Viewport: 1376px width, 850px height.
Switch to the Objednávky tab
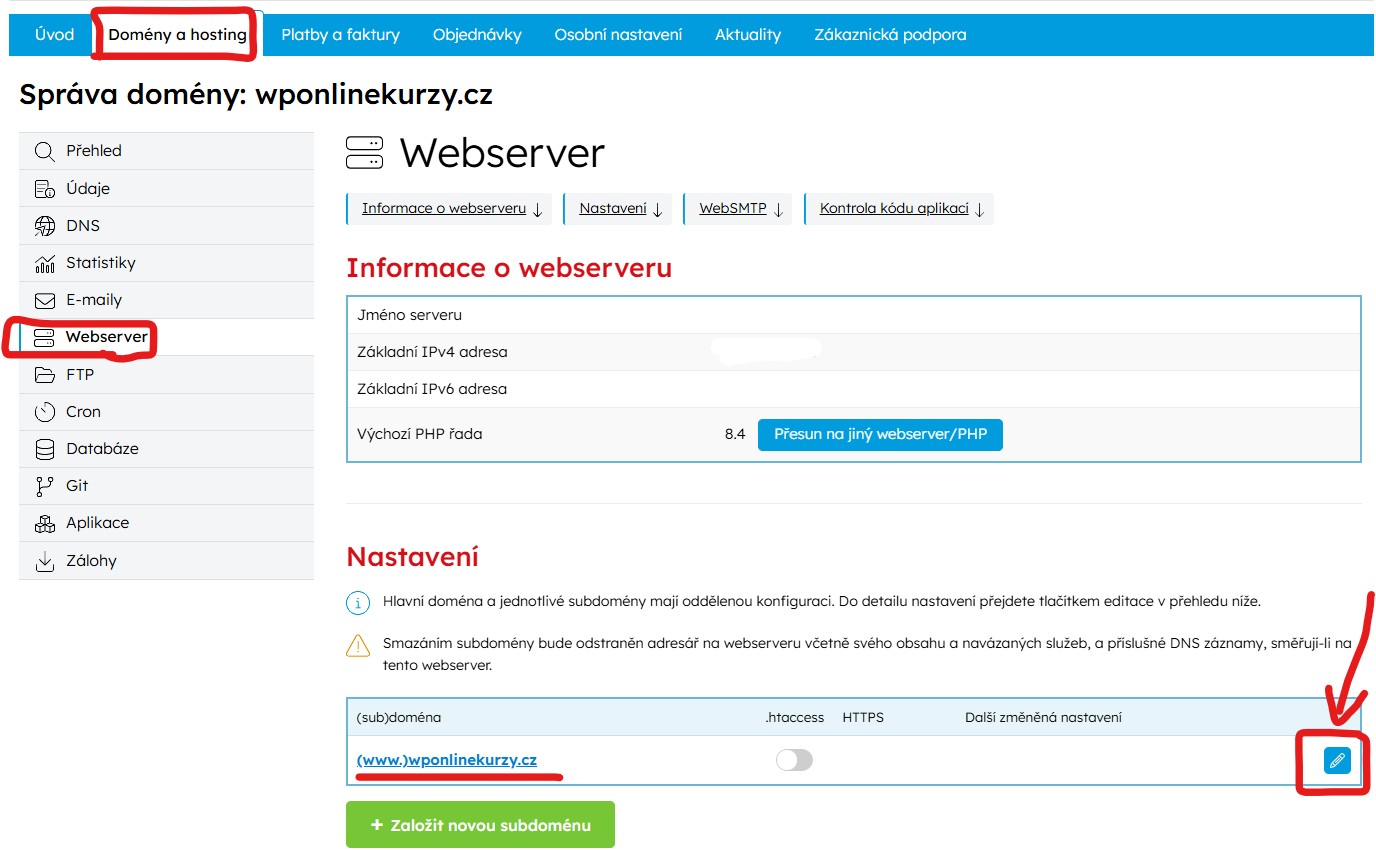click(477, 35)
